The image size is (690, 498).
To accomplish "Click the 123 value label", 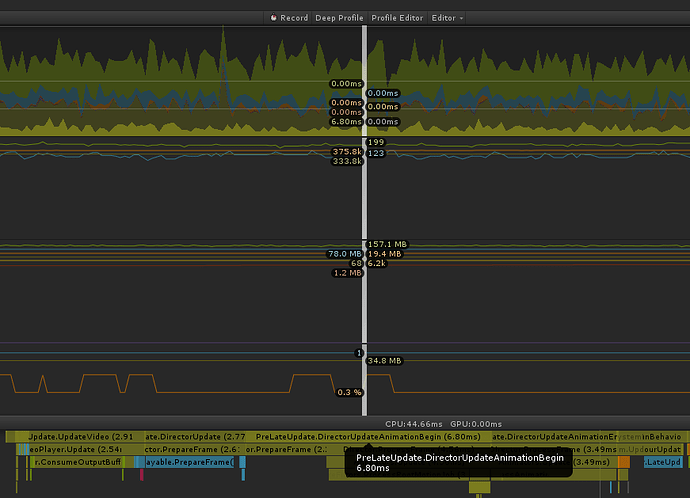I will click(x=376, y=153).
